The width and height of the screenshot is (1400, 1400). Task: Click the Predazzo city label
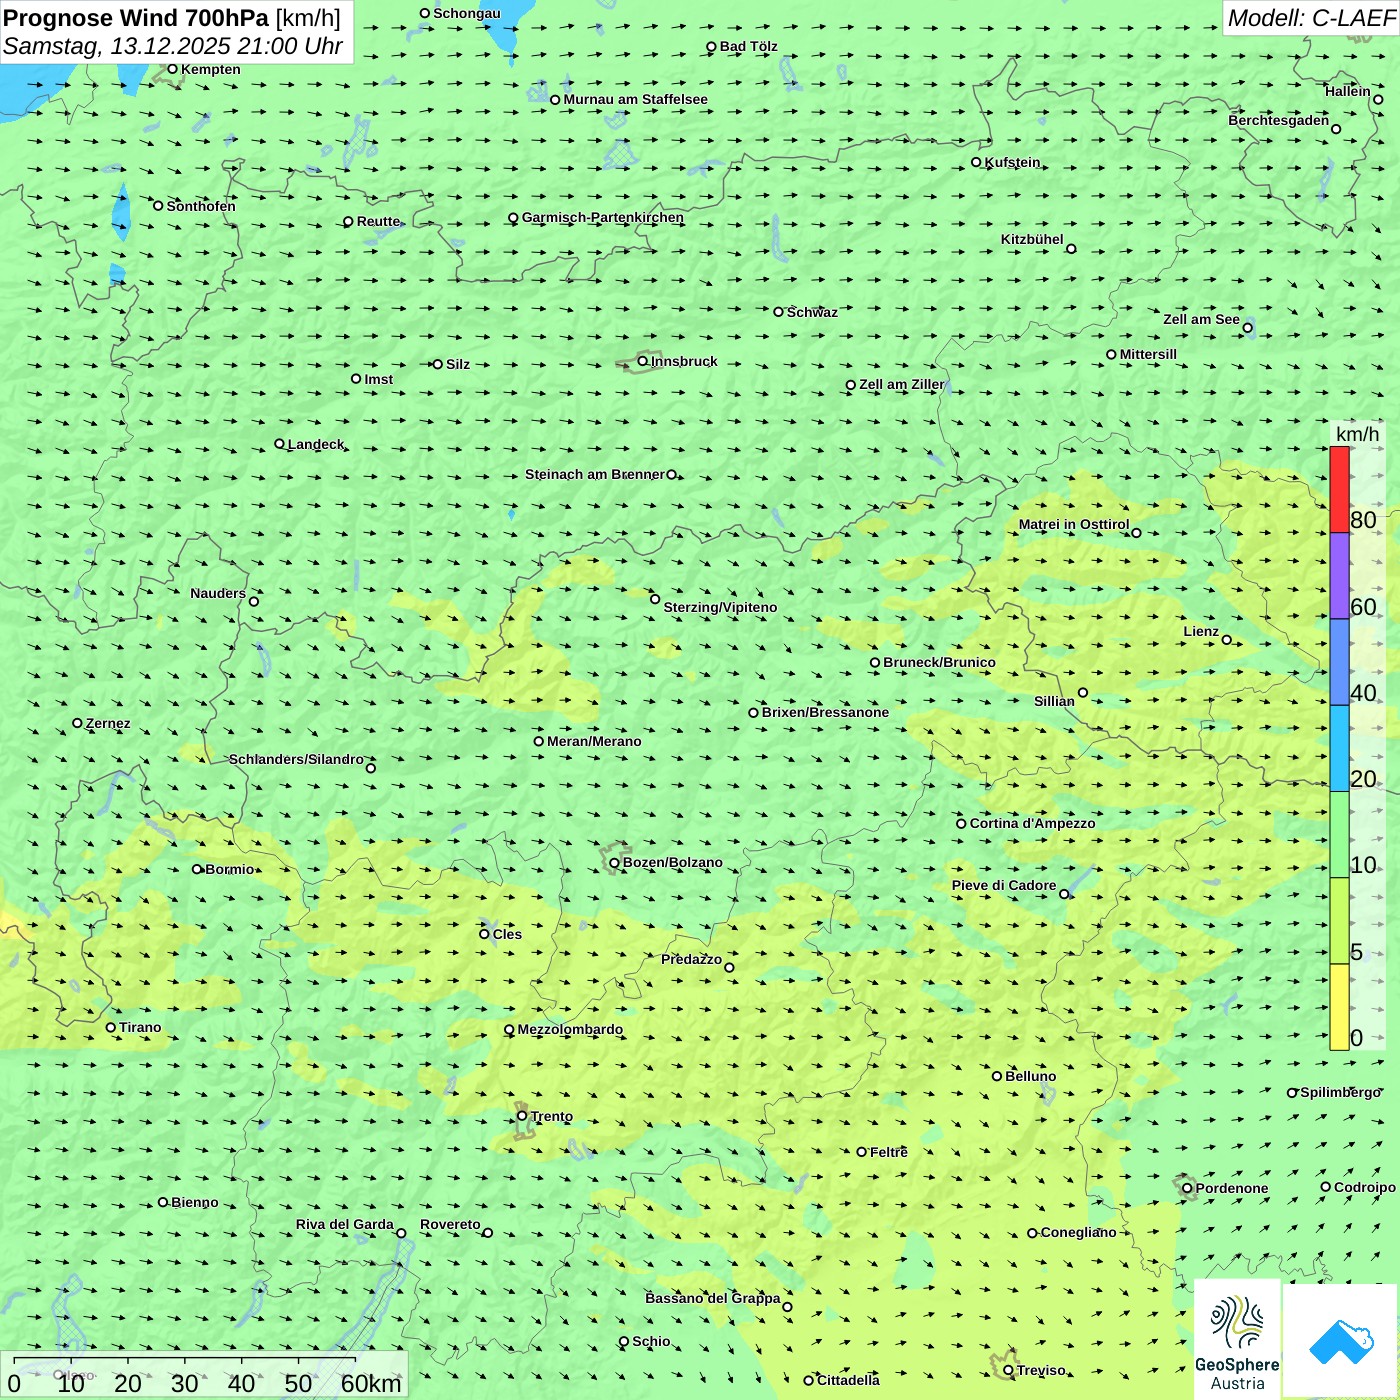691,959
